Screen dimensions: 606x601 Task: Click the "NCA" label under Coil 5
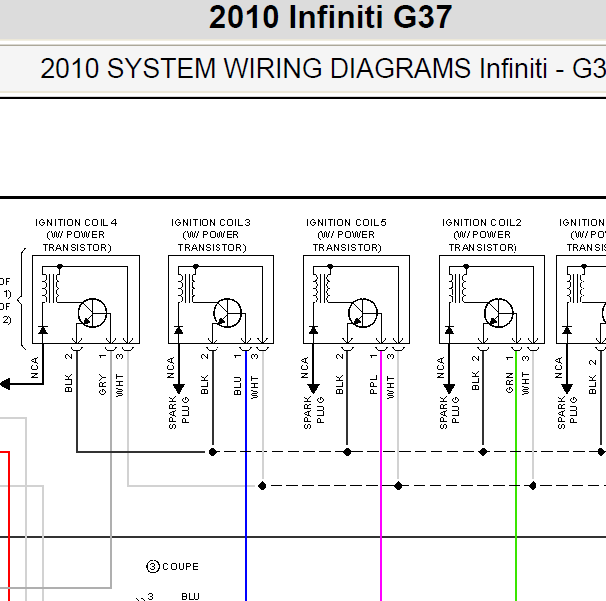(305, 368)
